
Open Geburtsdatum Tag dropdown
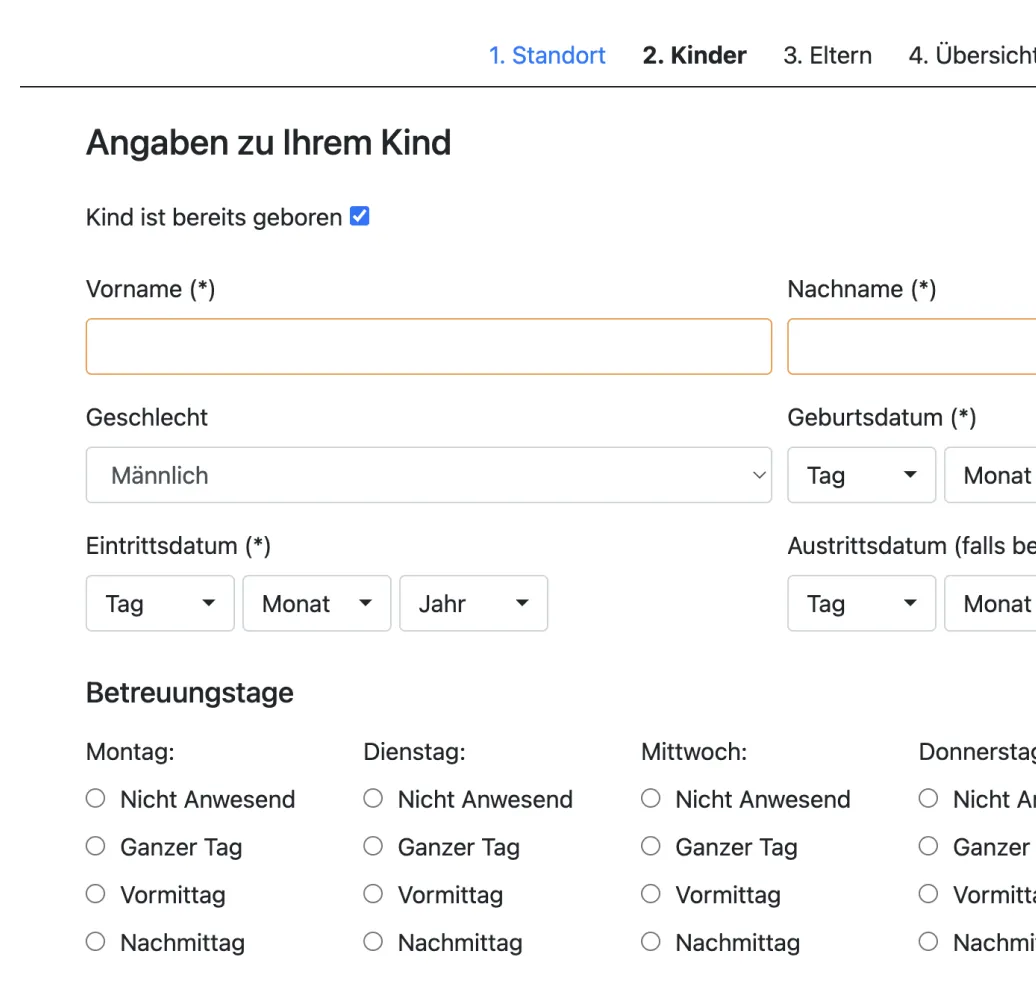(x=862, y=475)
